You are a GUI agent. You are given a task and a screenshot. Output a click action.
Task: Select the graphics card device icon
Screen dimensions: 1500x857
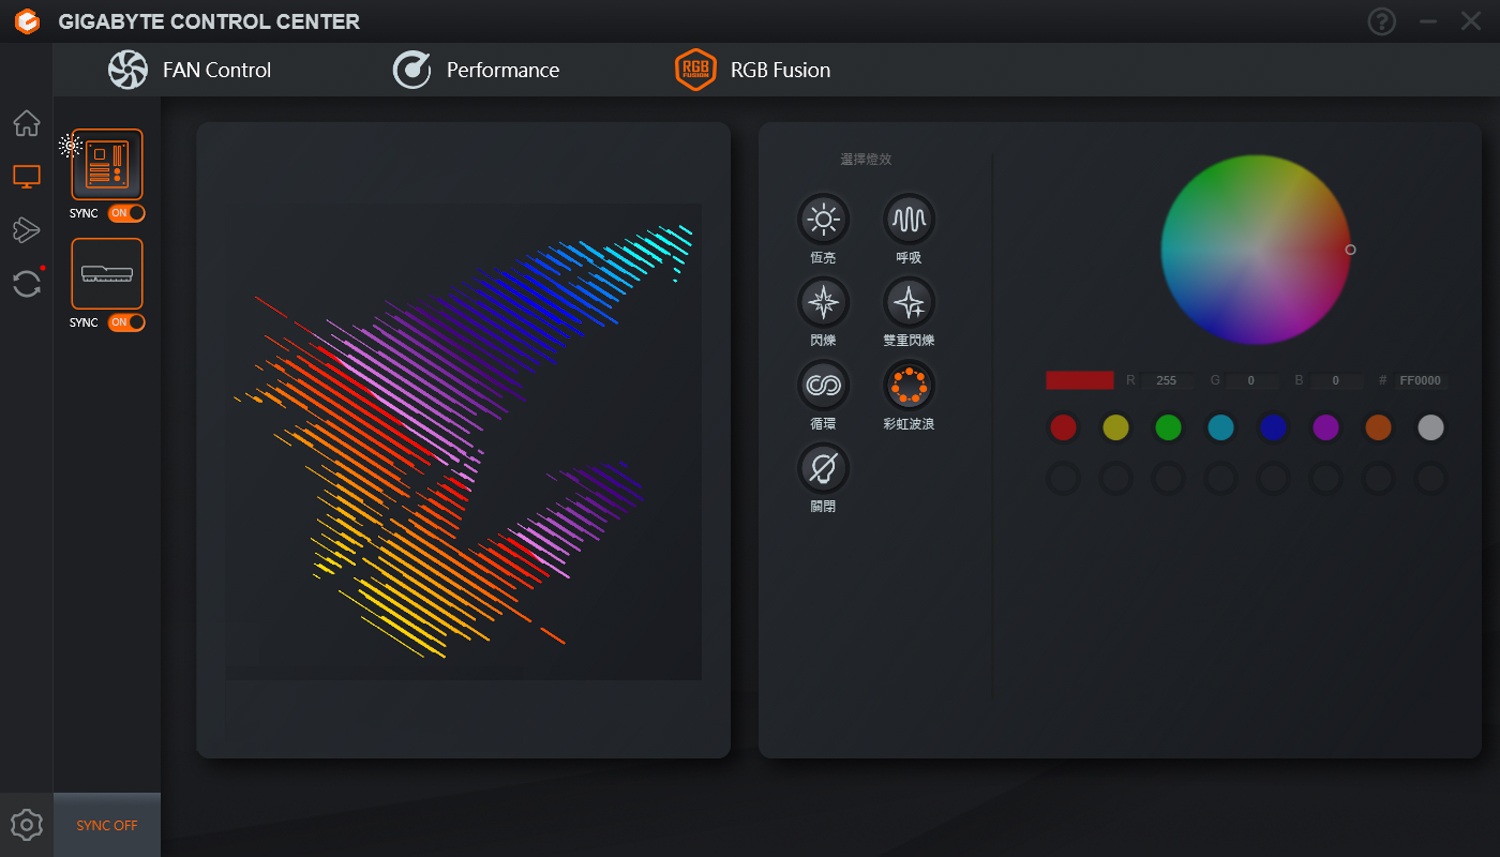coord(107,274)
